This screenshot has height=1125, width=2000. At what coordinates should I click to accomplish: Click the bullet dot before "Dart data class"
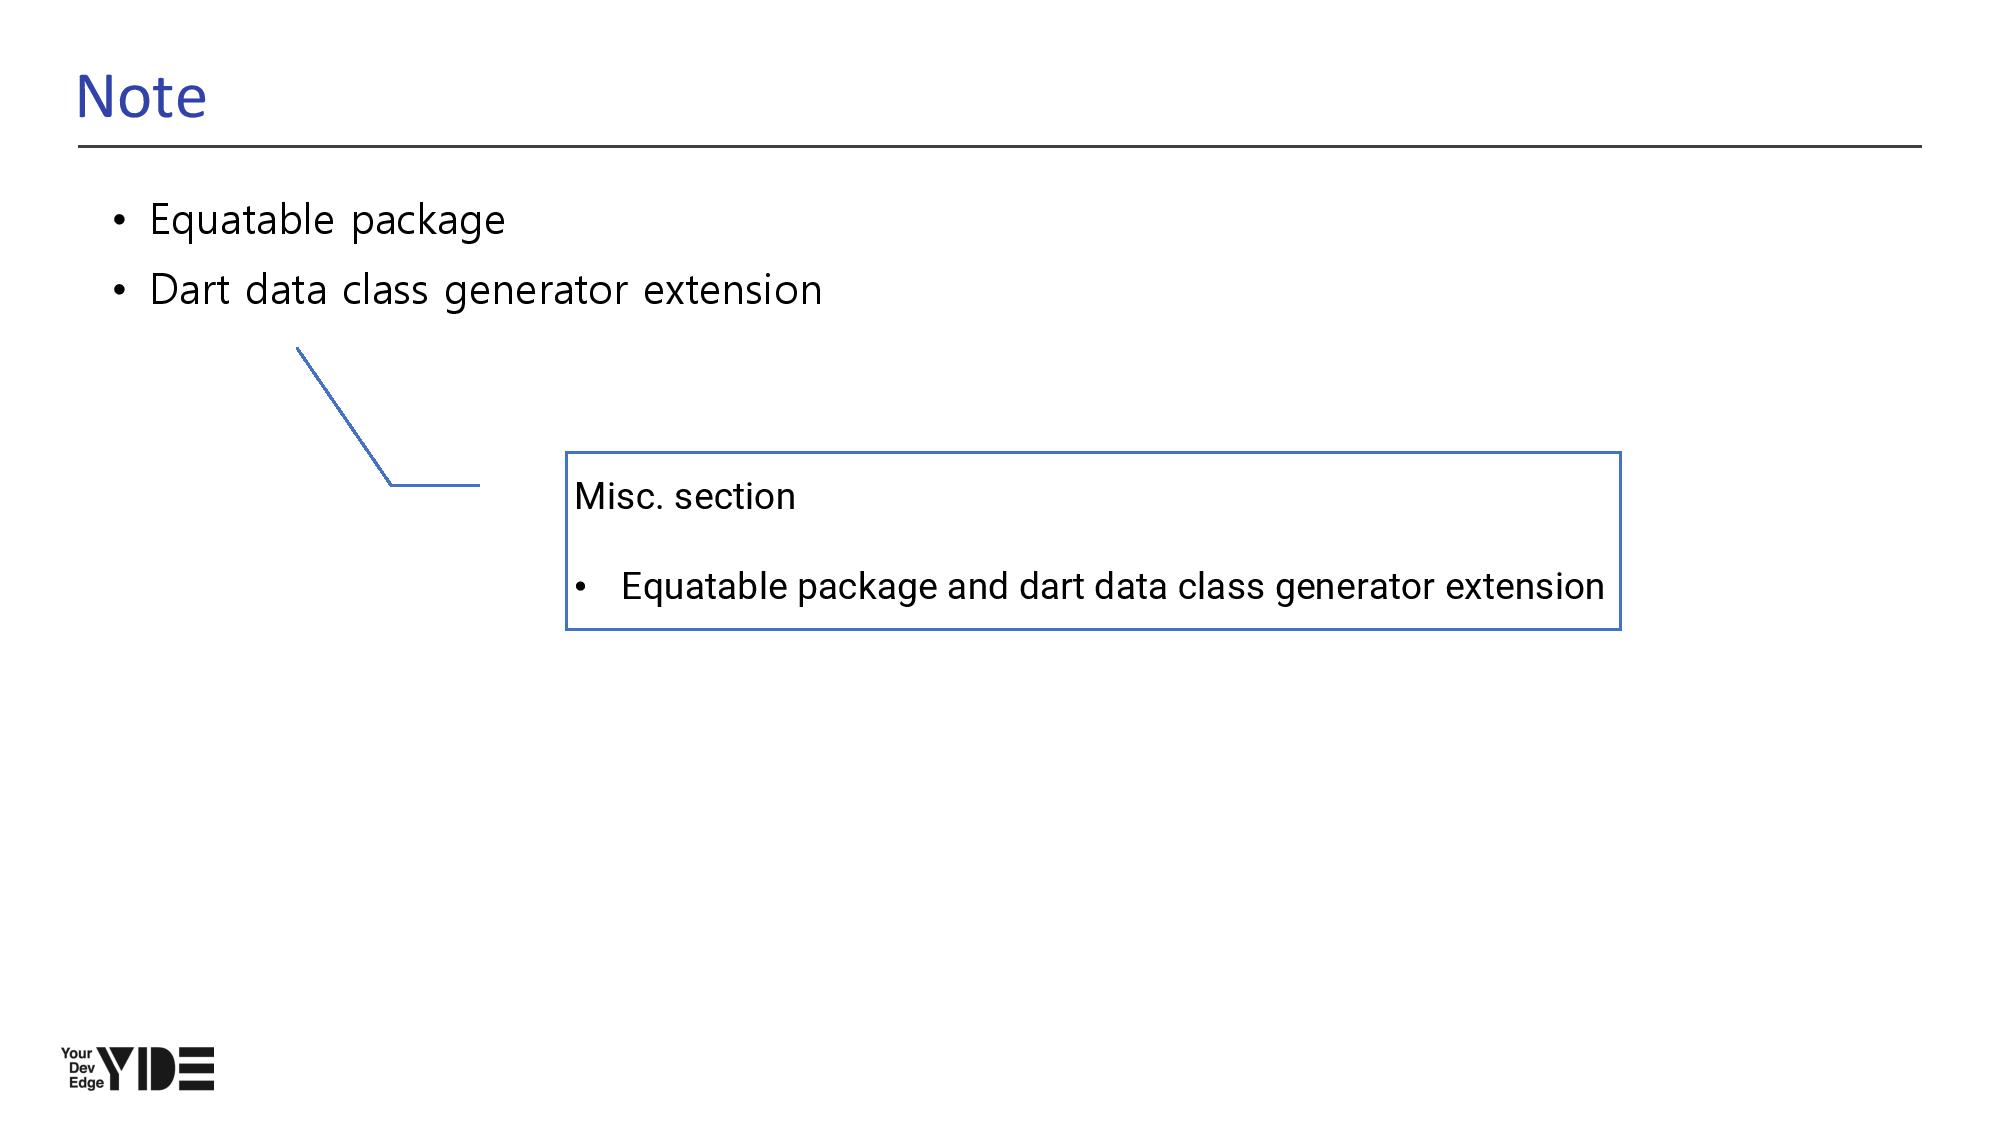click(x=120, y=291)
